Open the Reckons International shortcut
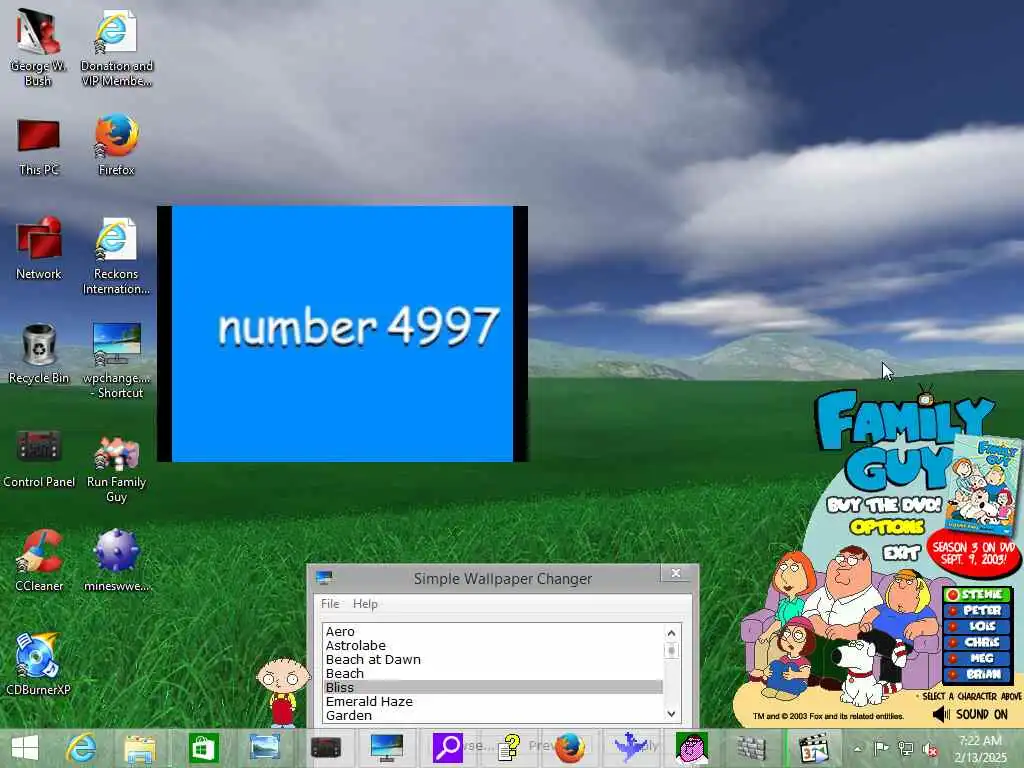The height and width of the screenshot is (768, 1024). coord(116,256)
